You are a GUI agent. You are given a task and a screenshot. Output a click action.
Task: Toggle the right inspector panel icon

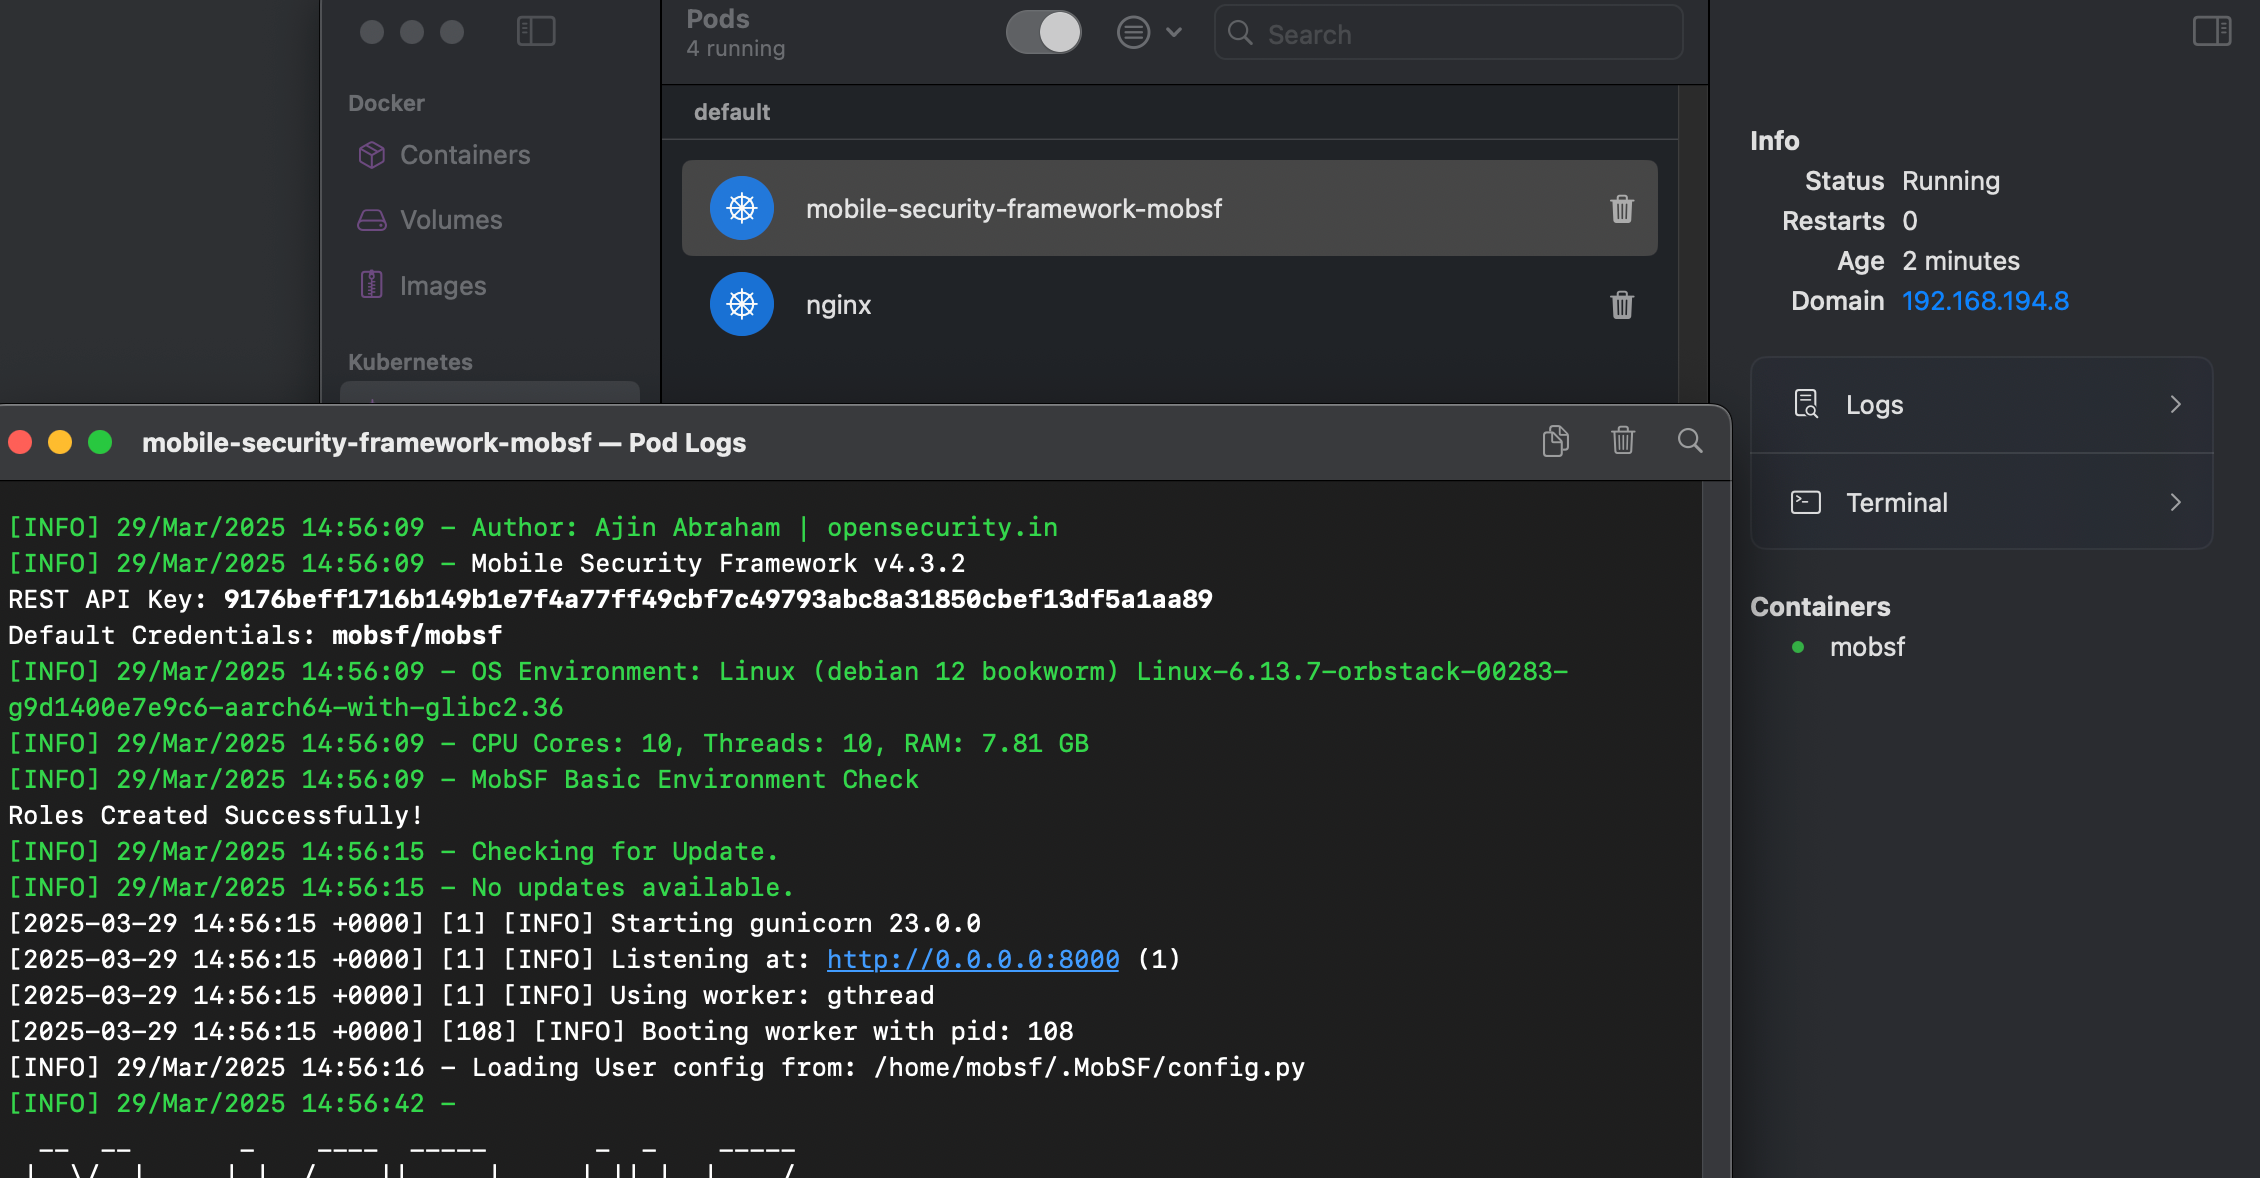pyautogui.click(x=2212, y=31)
